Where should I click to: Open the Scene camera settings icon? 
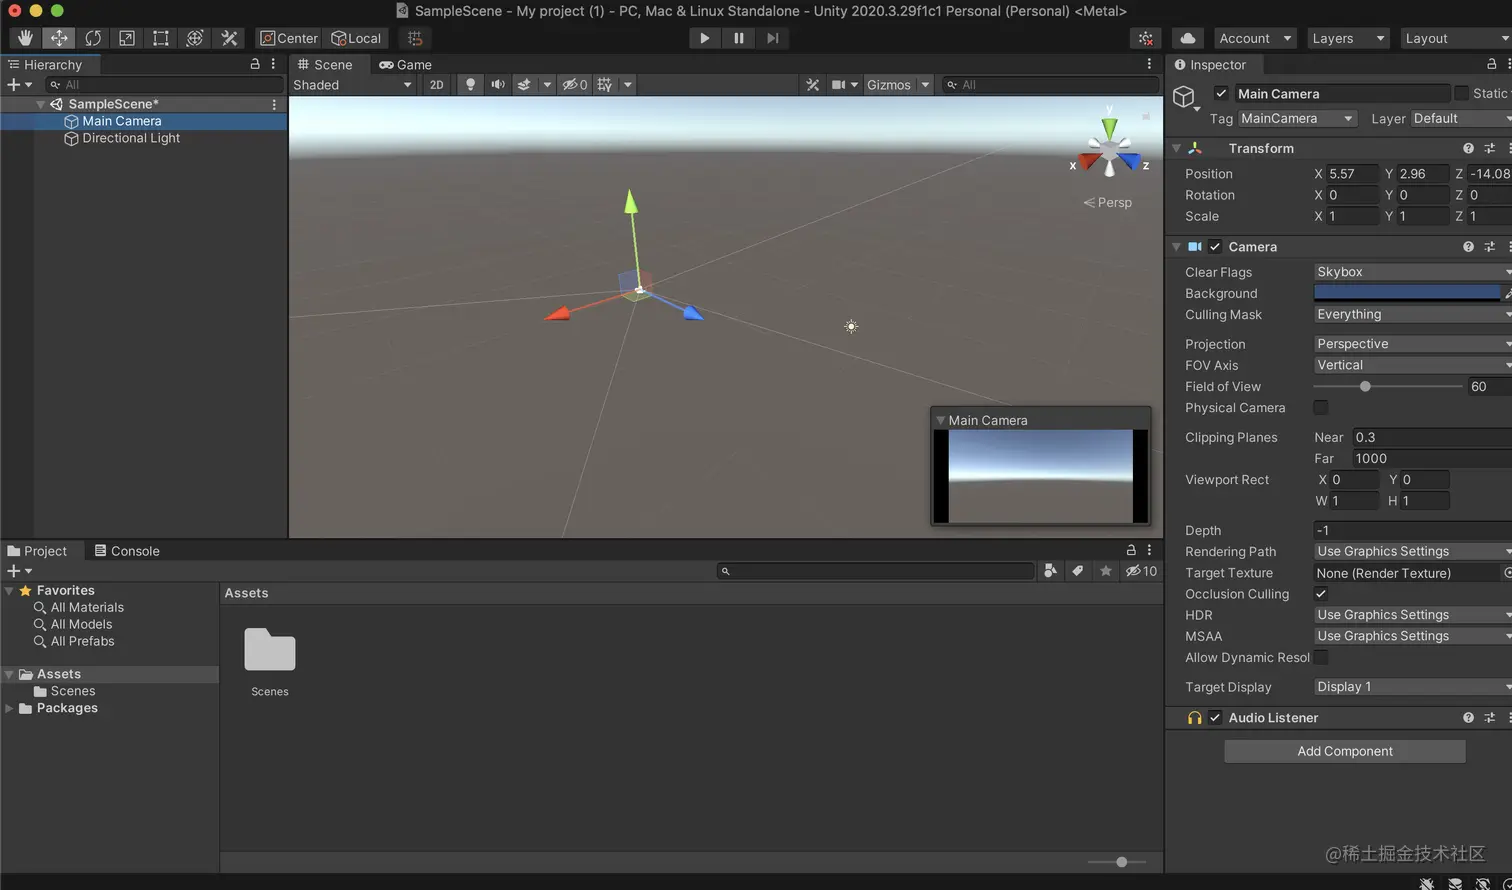[840, 85]
